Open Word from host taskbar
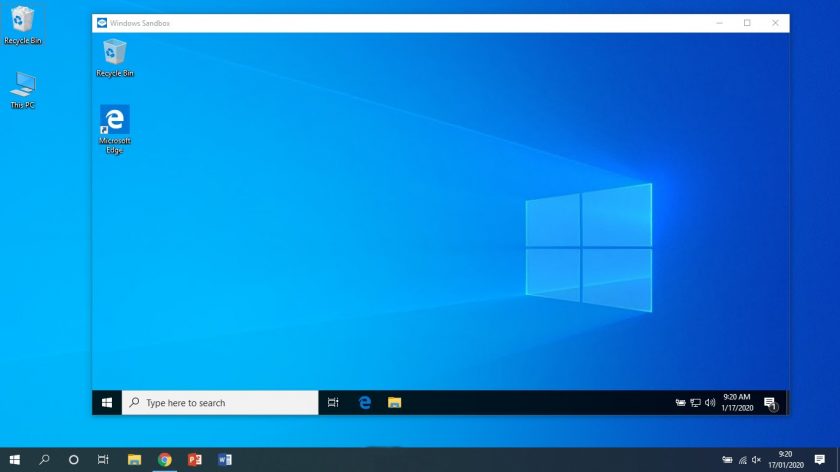The image size is (840, 472). point(224,460)
